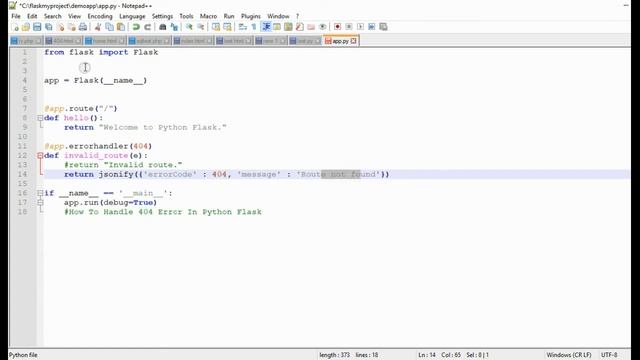This screenshot has height=360, width=640.
Task: Place cursor in 'from flask import Flask' line
Action: 101,52
